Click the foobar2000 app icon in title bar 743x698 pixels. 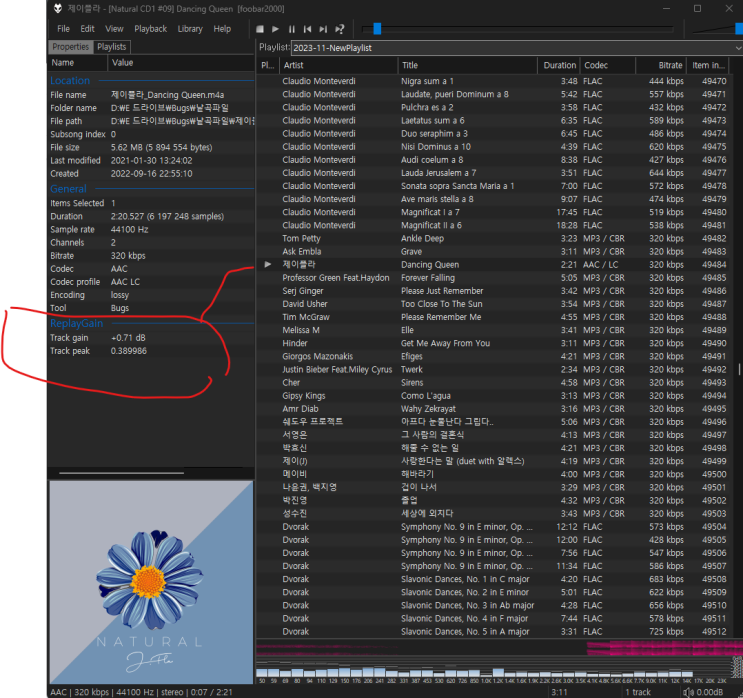(x=58, y=9)
